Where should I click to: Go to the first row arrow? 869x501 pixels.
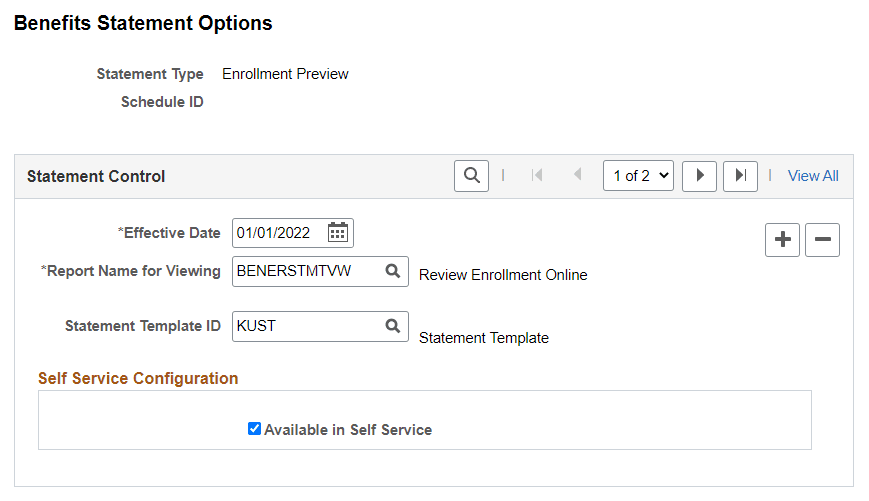coord(537,176)
